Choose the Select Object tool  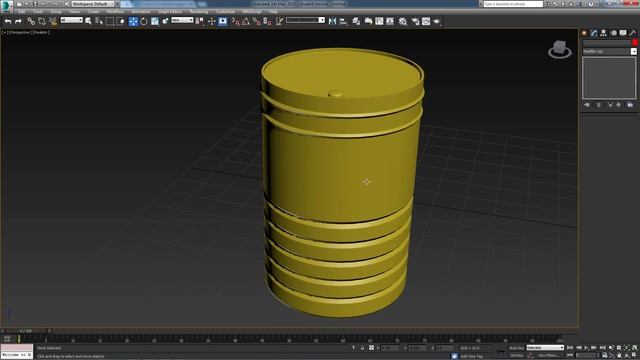(88, 21)
